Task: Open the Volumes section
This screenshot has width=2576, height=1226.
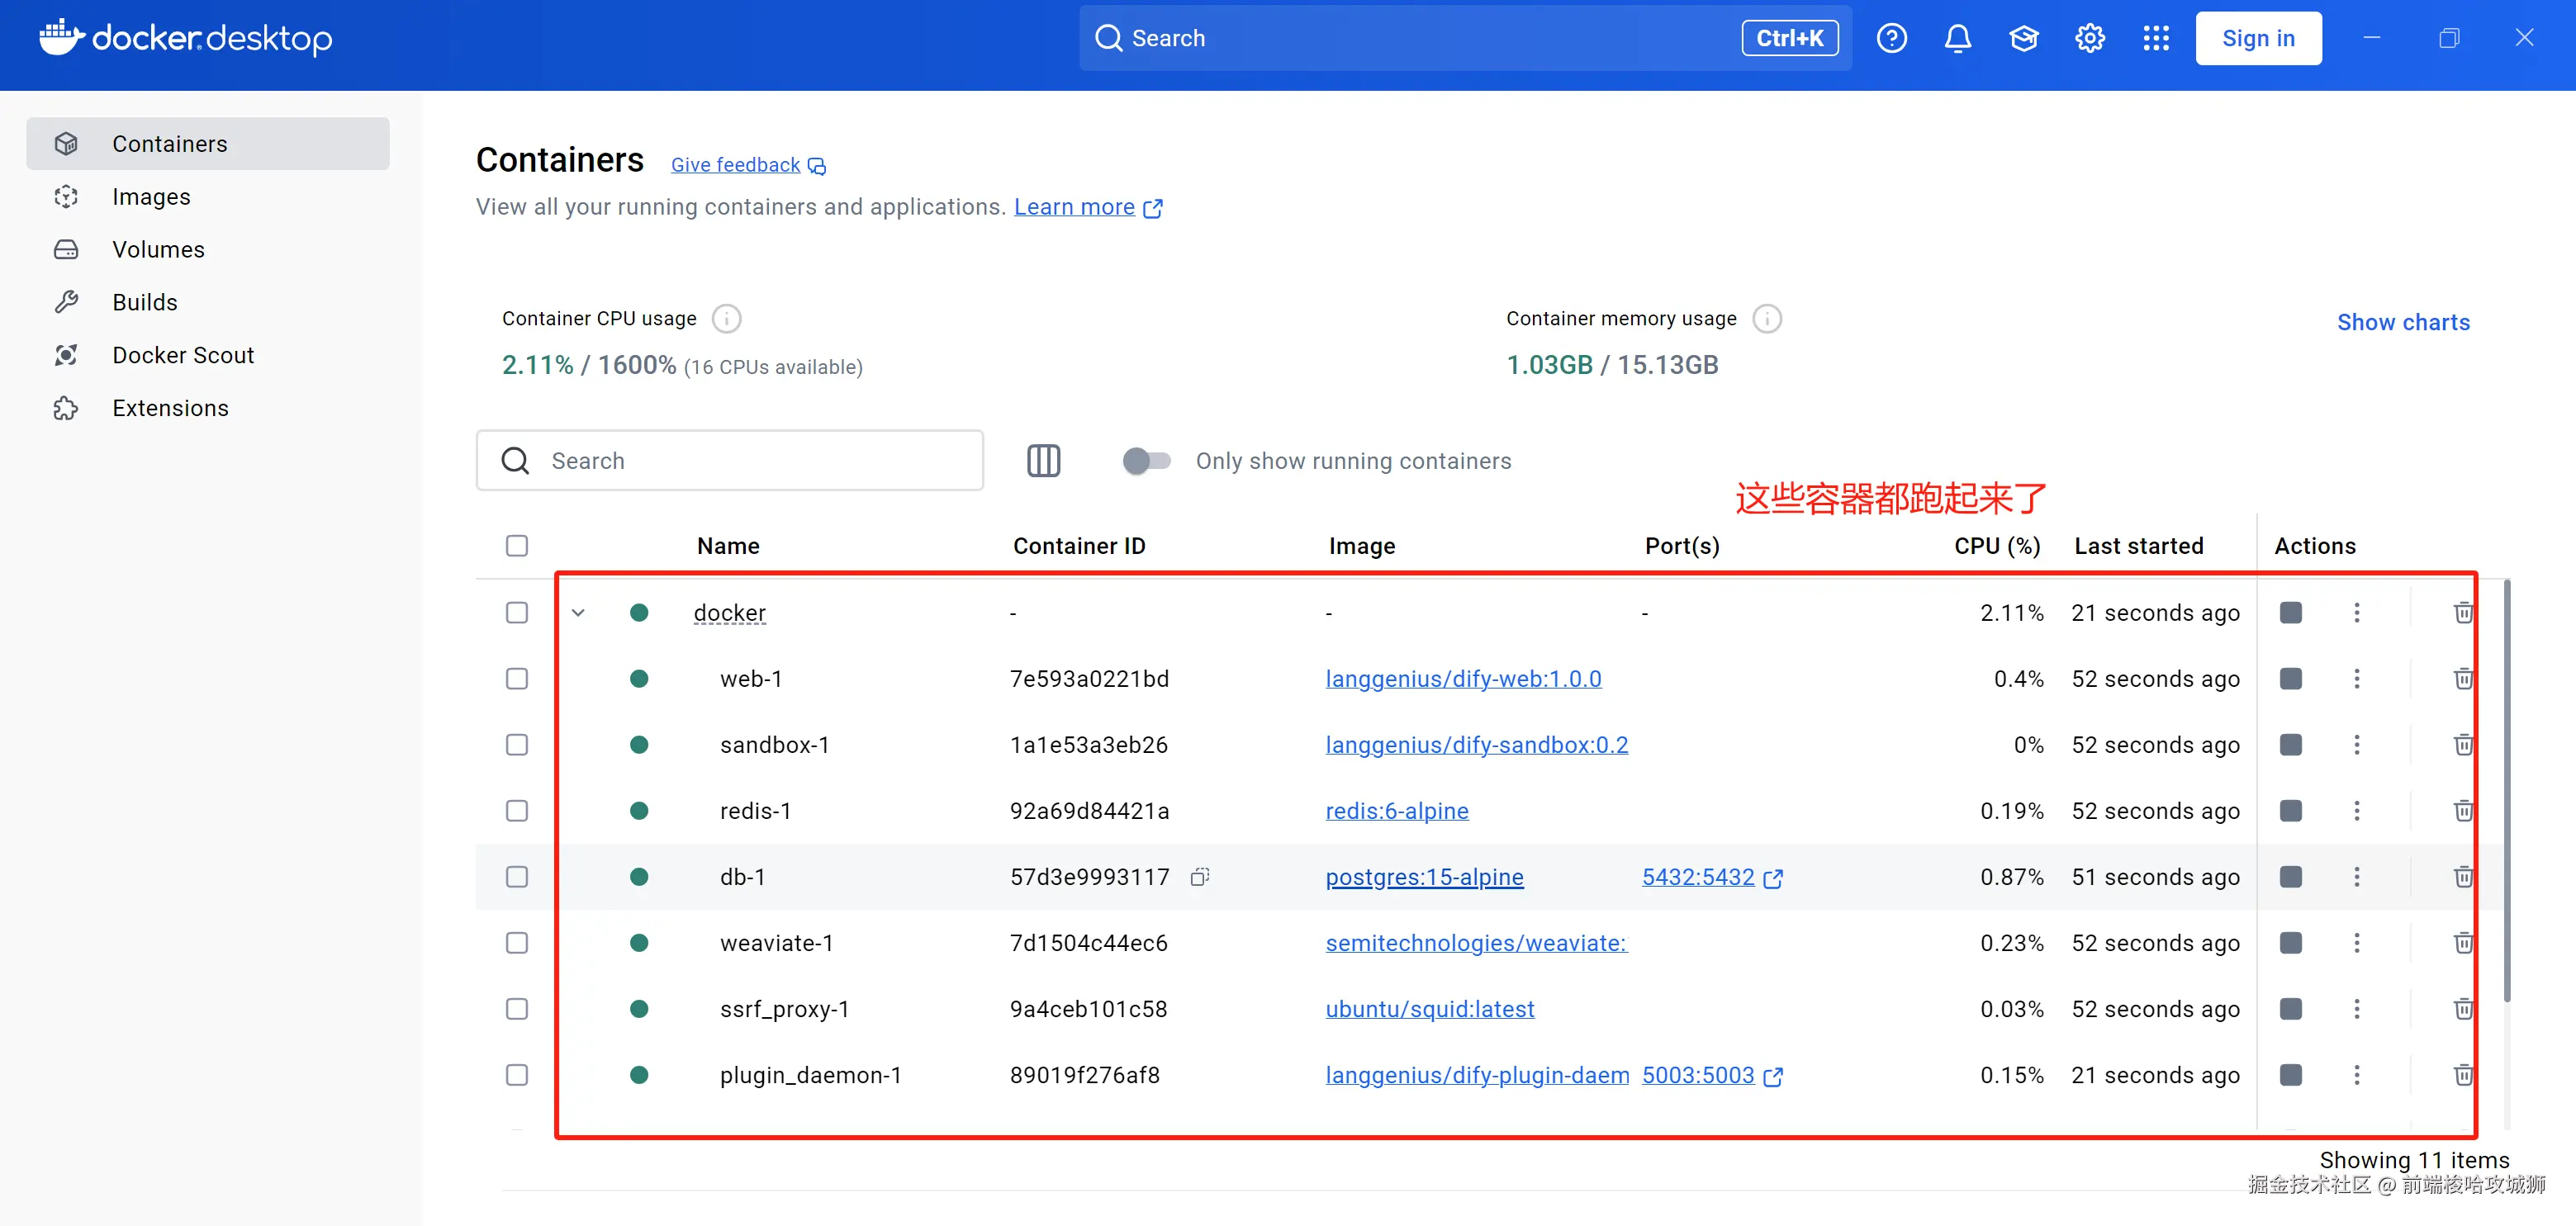Action: (158, 250)
